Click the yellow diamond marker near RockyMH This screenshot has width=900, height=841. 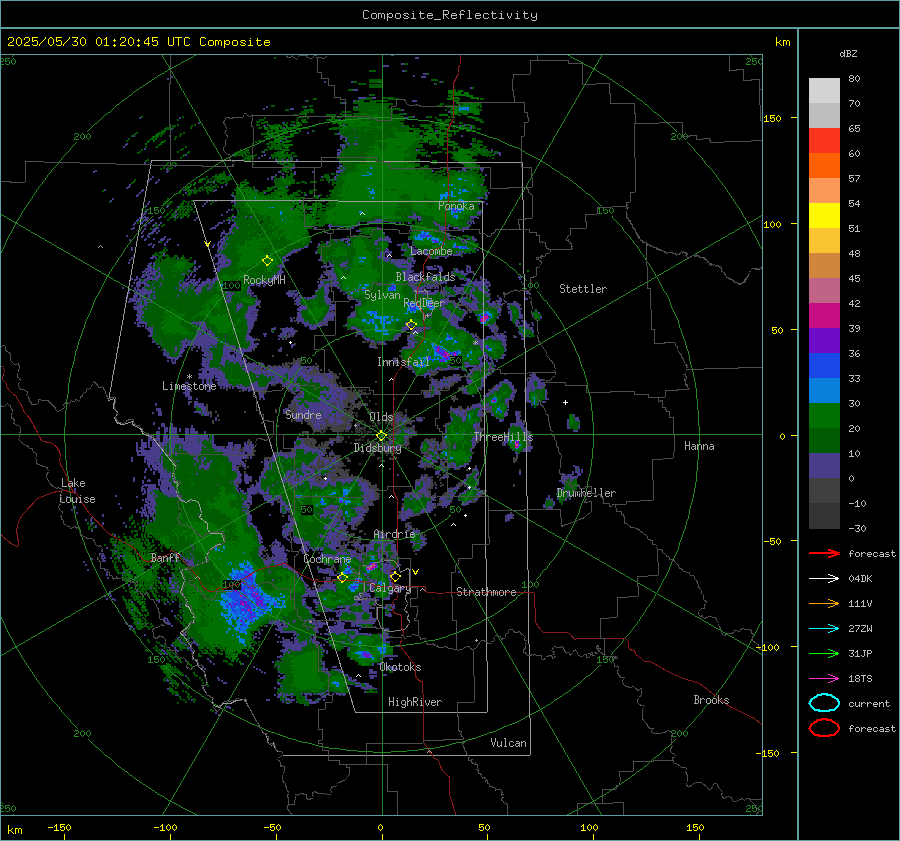point(267,261)
